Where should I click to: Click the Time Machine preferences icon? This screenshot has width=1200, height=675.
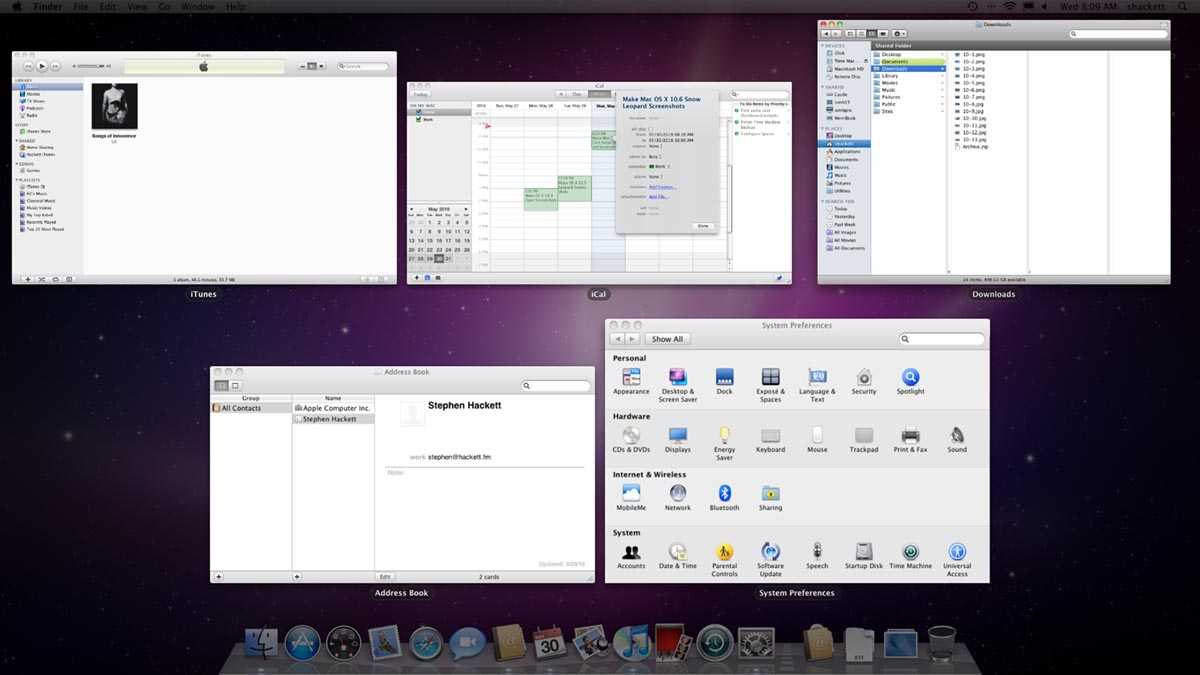(x=910, y=552)
